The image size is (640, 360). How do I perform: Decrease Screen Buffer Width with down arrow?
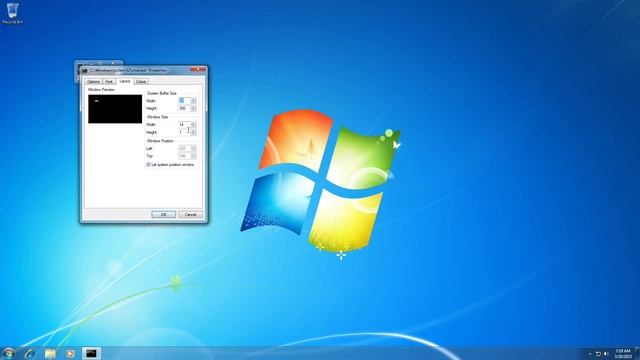pyautogui.click(x=193, y=102)
